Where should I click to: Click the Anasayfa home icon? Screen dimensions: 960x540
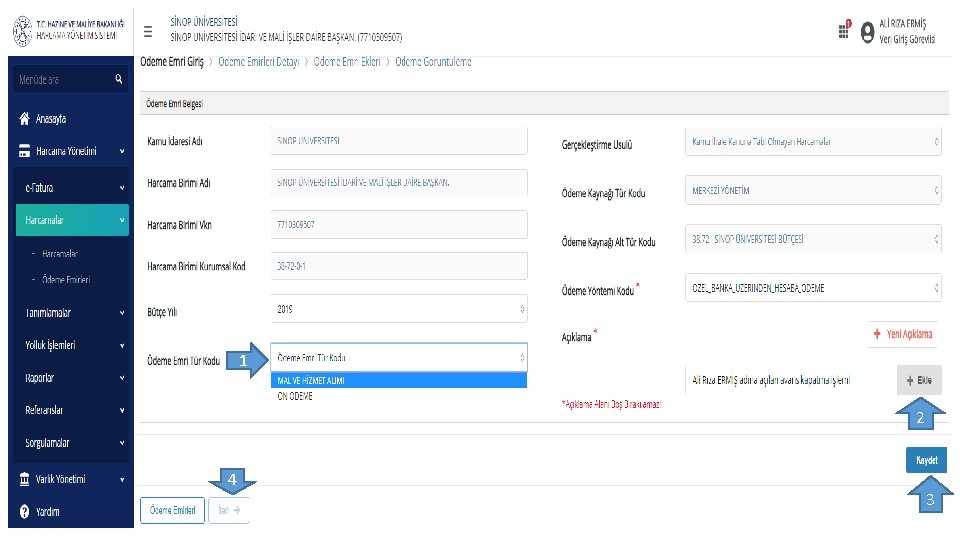pyautogui.click(x=24, y=119)
